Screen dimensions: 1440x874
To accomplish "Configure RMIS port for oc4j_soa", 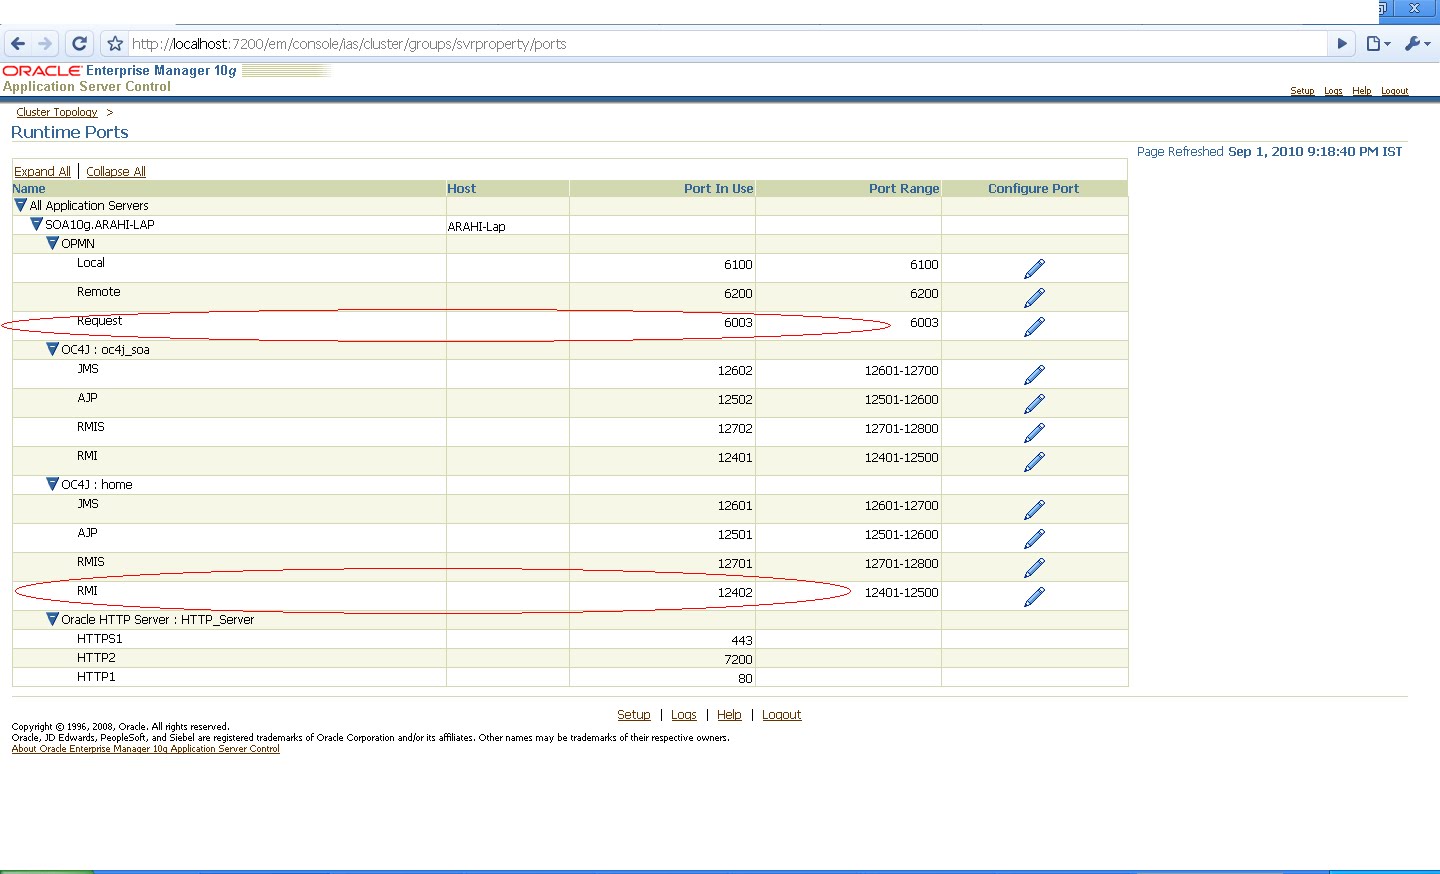I will [1034, 432].
